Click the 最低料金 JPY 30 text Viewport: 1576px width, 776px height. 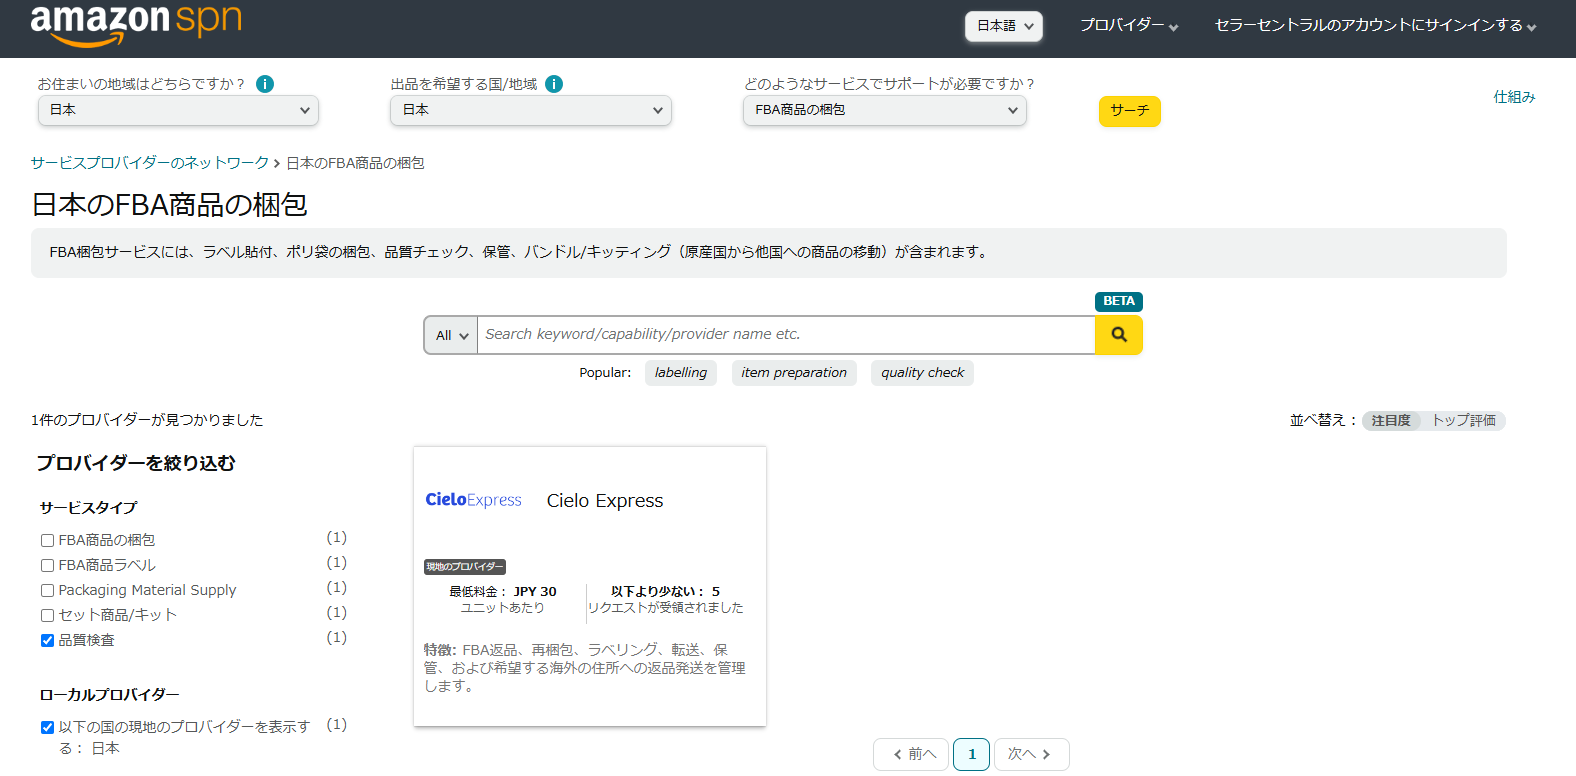click(503, 592)
